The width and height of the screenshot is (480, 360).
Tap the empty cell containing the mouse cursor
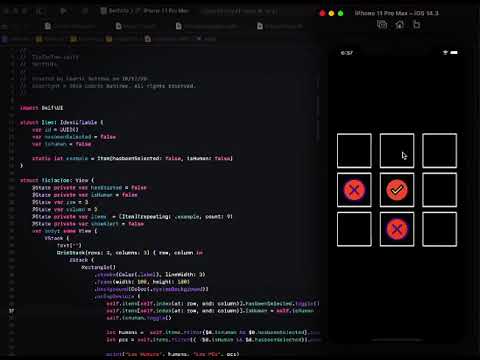coord(397,151)
